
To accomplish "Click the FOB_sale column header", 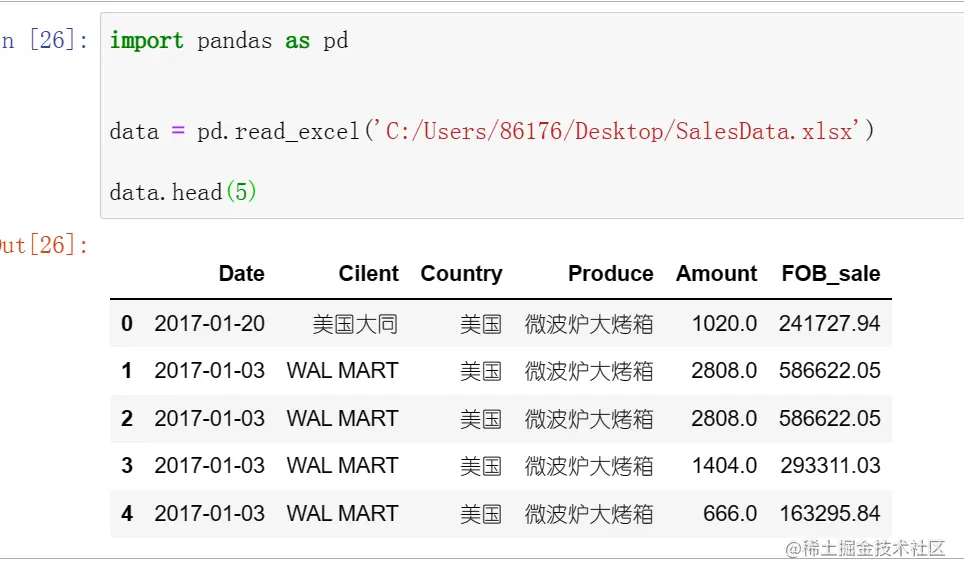I will [830, 274].
